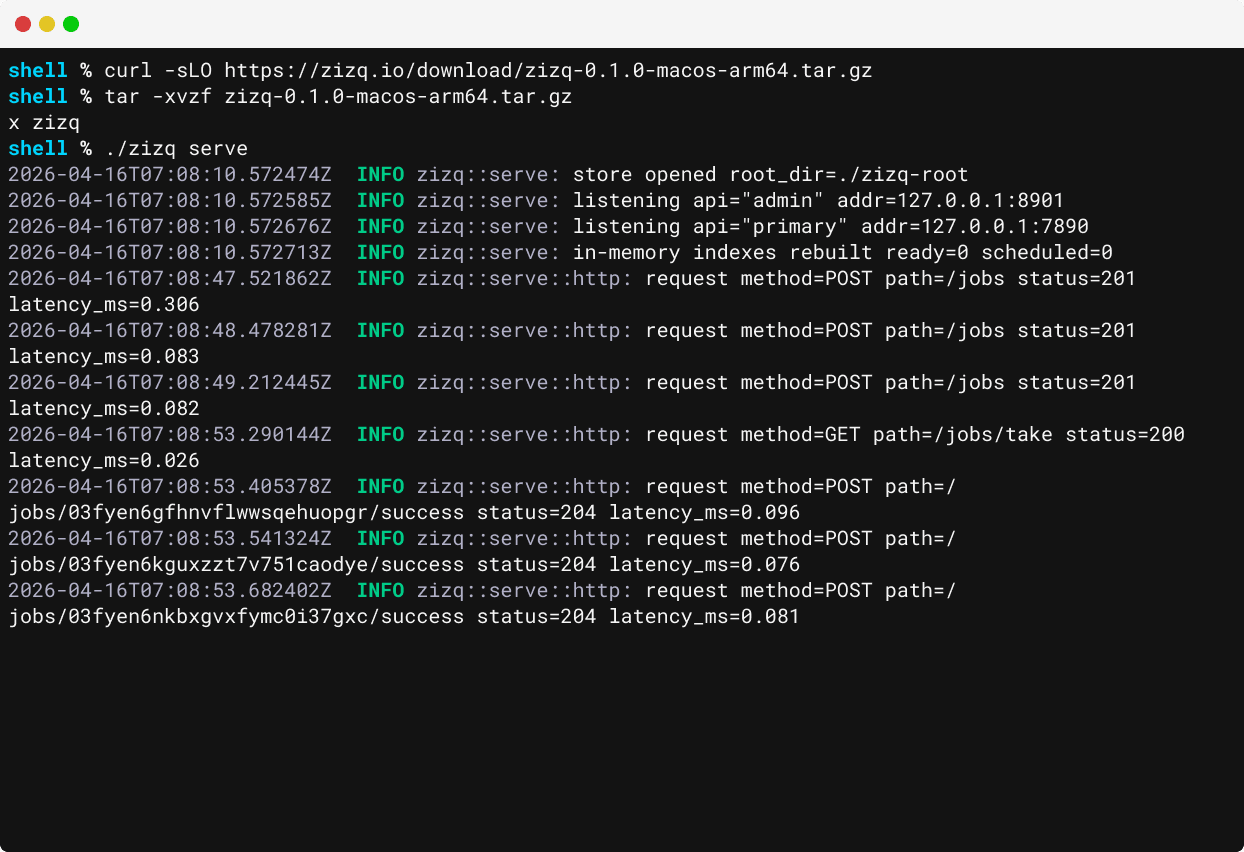Click timestamp 2026-04-16T07:08:10.572474Z
1244x852 pixels.
click(x=170, y=175)
